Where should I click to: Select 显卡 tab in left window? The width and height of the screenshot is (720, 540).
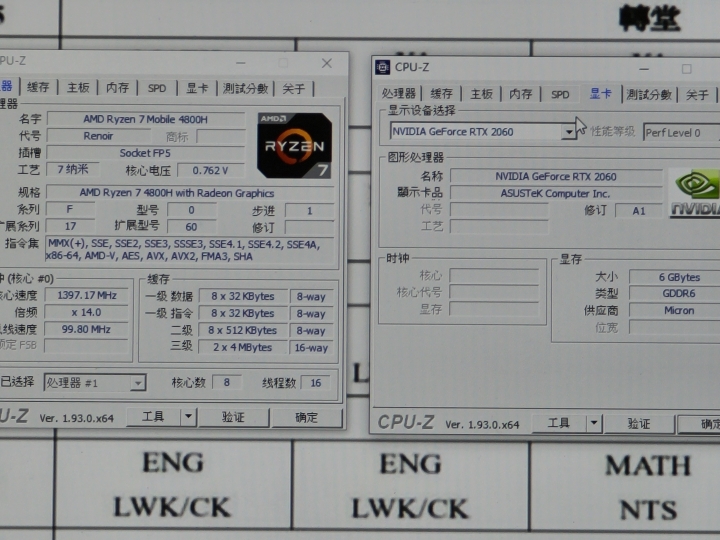197,88
